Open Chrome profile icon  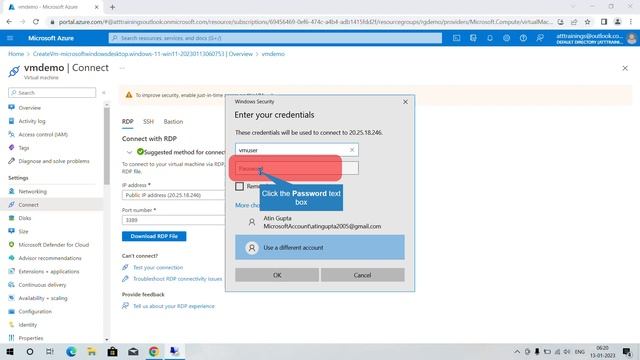pyautogui.click(x=618, y=22)
